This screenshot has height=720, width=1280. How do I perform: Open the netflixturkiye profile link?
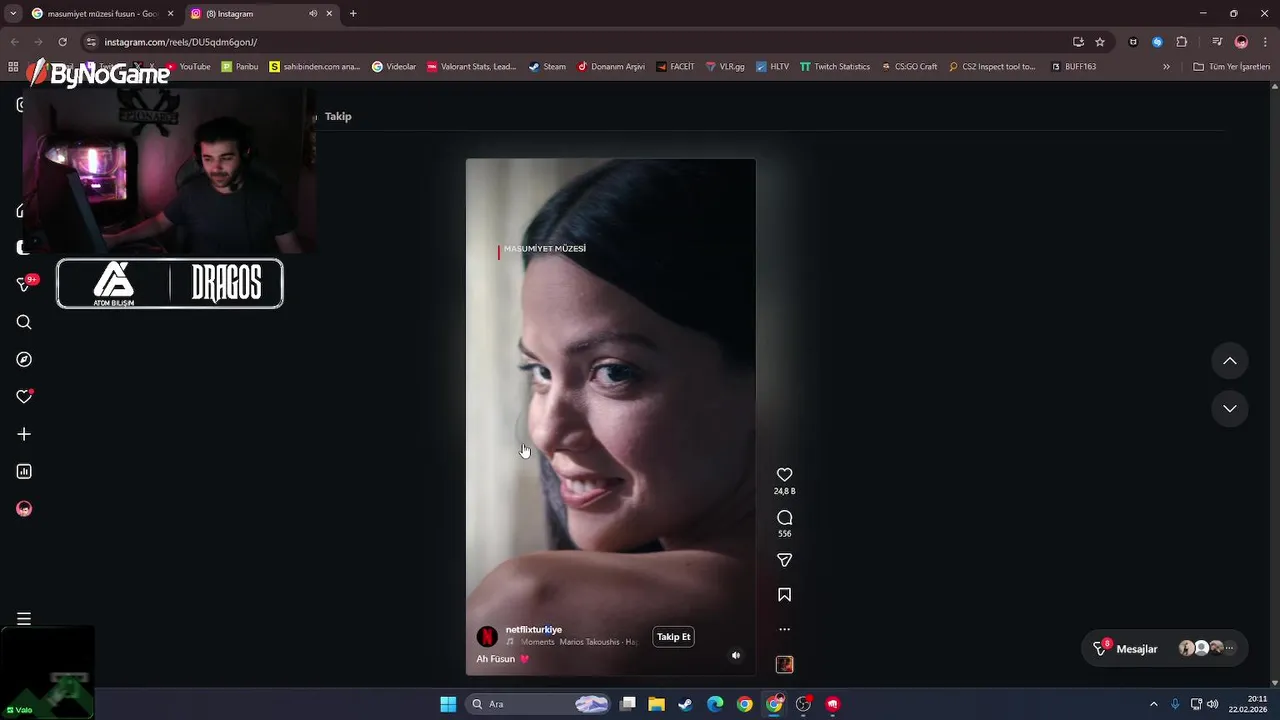pos(533,630)
